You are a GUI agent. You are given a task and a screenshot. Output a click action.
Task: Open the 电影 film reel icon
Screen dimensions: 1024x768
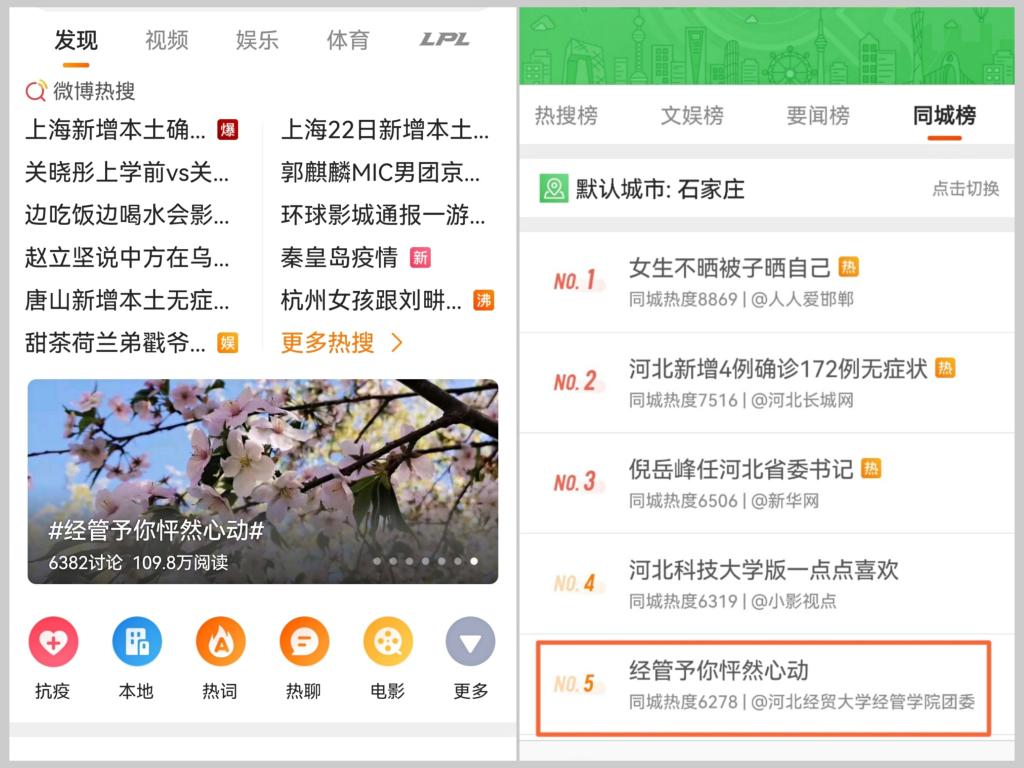[x=388, y=642]
